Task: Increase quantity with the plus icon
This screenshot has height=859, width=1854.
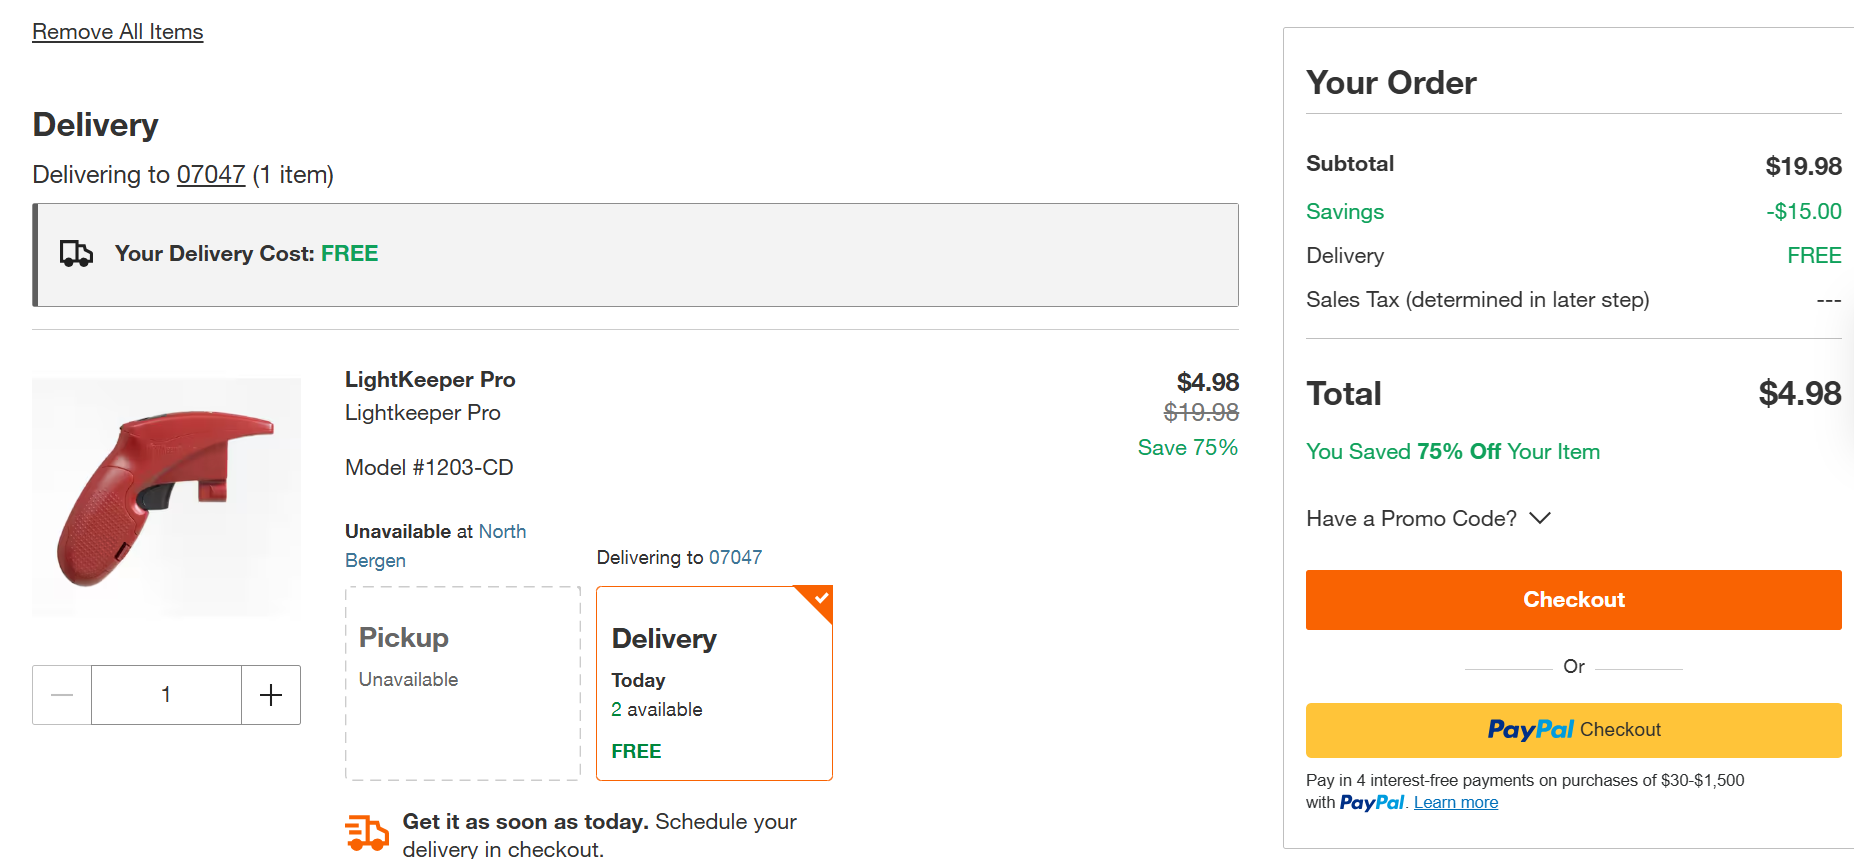Action: point(271,695)
